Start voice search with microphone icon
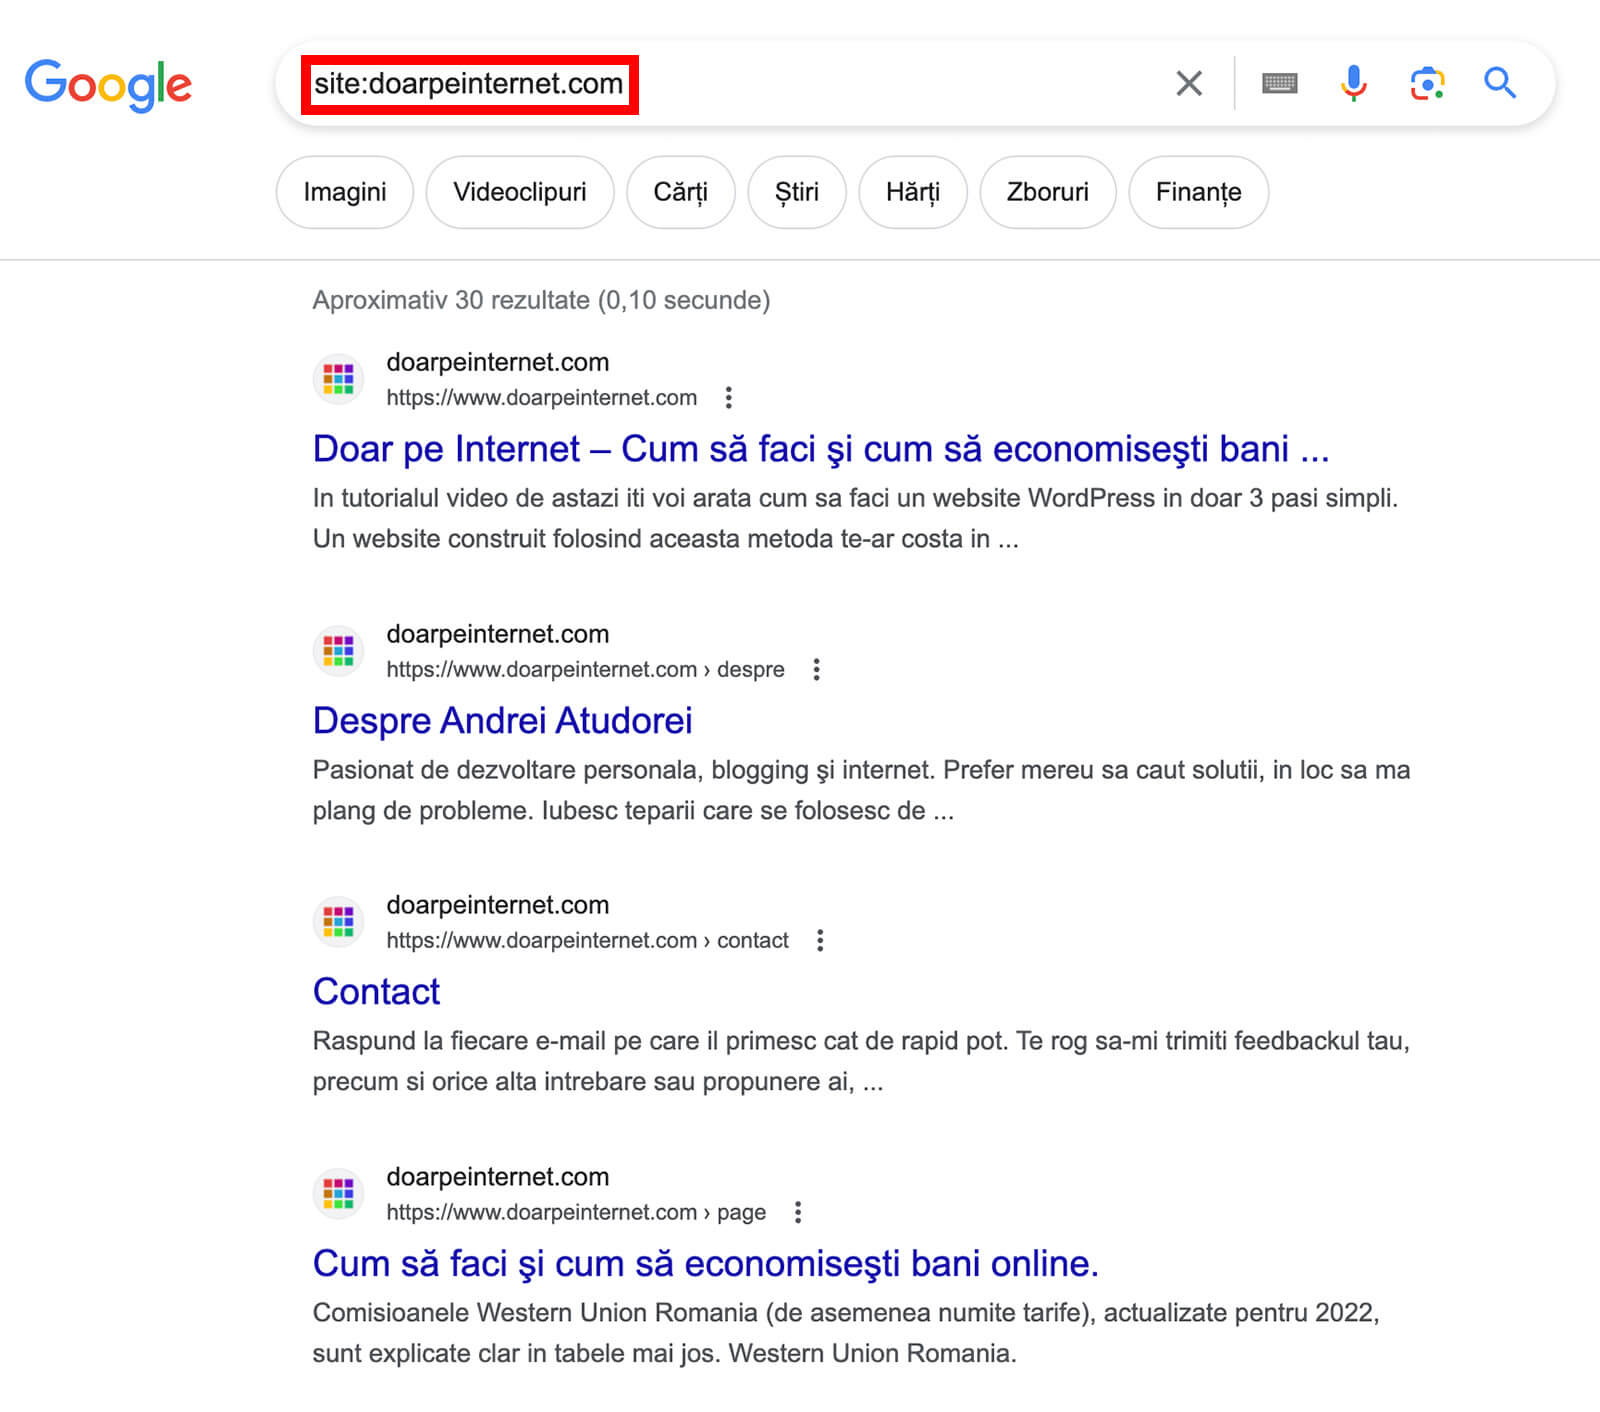Image resolution: width=1600 pixels, height=1412 pixels. pyautogui.click(x=1354, y=83)
